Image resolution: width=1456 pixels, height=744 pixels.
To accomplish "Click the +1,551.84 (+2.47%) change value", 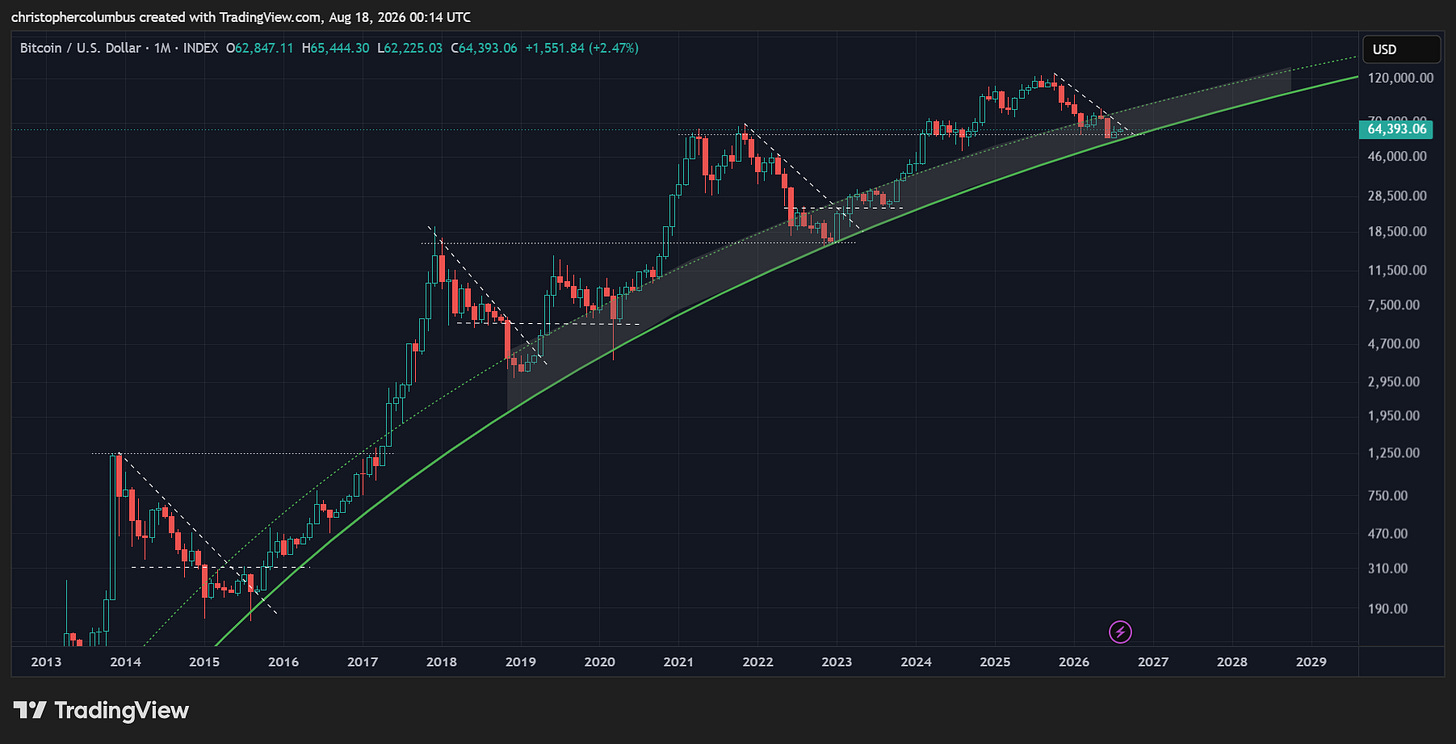I will tap(581, 48).
